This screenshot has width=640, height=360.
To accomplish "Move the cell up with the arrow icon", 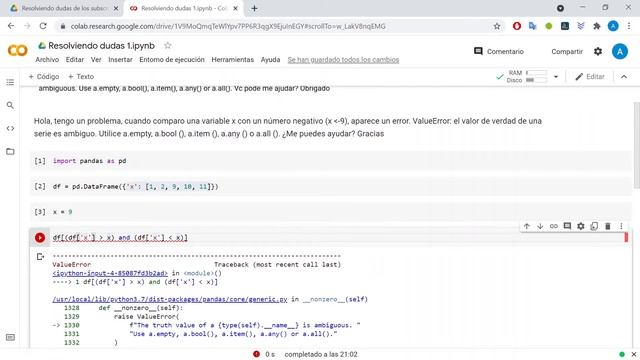I will pos(527,226).
